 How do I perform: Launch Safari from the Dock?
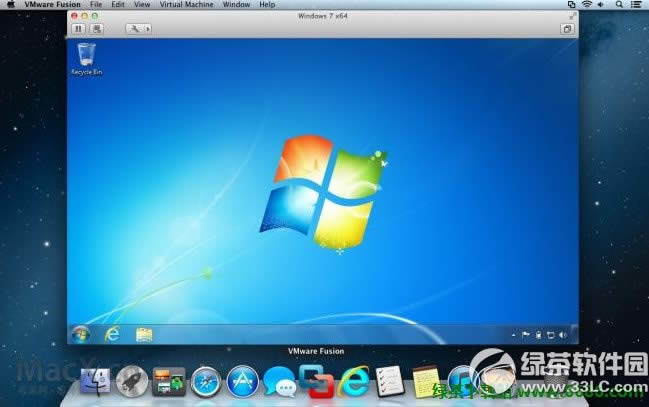(x=206, y=381)
